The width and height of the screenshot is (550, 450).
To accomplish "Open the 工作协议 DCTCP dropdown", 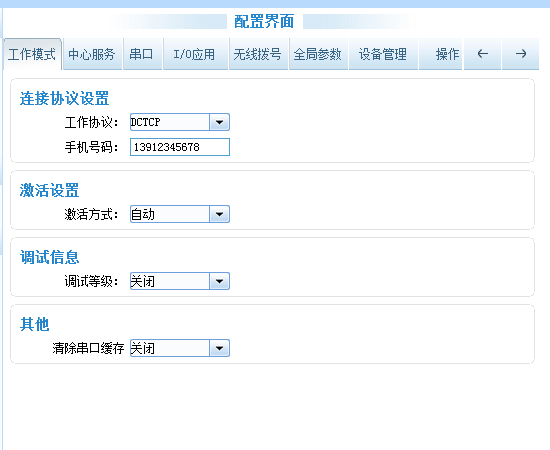I will (180, 122).
